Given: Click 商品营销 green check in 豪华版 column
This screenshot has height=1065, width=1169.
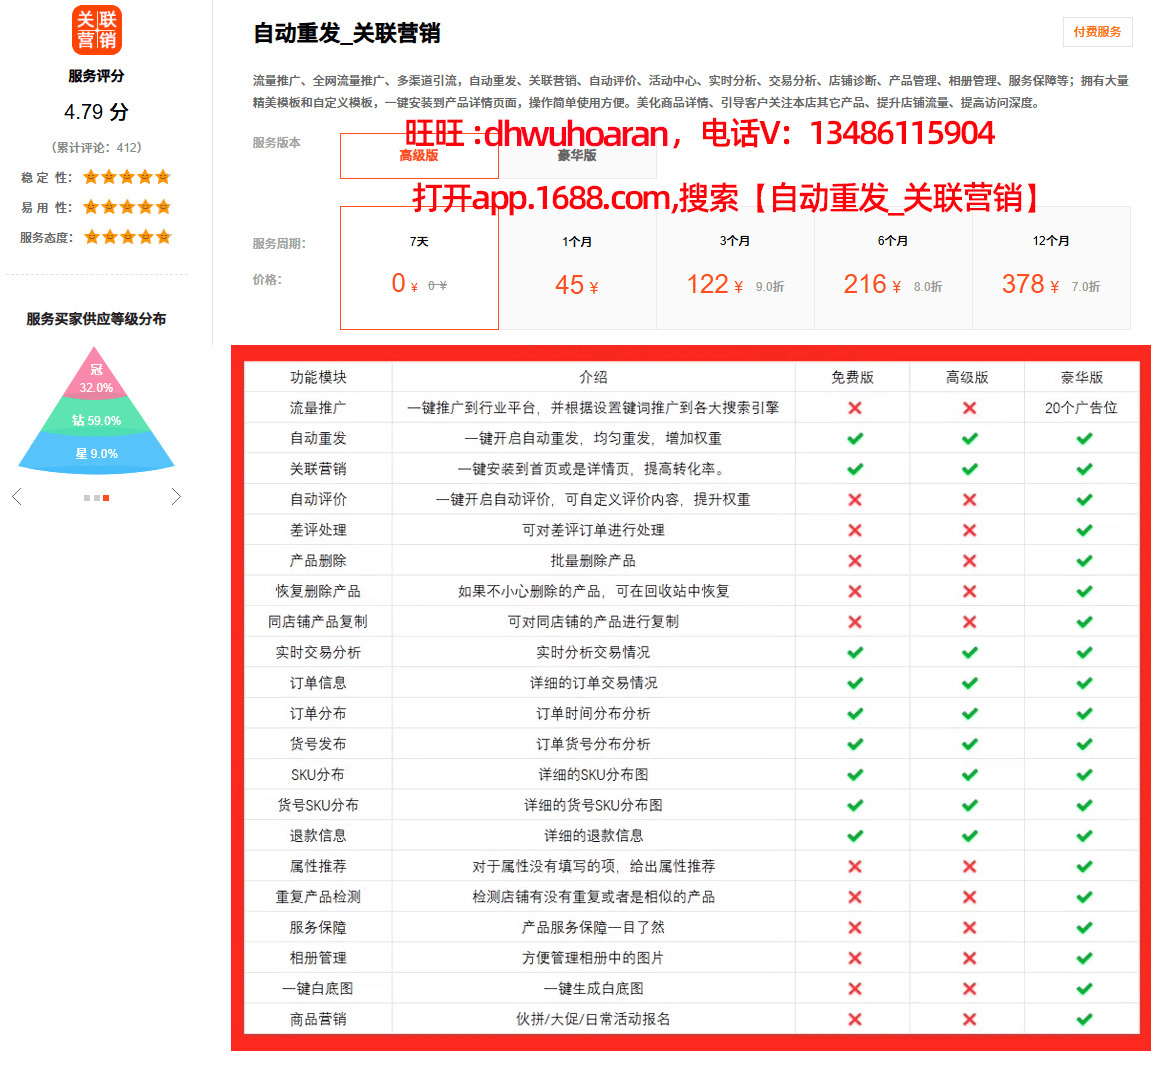Looking at the screenshot, I should (x=1084, y=1019).
